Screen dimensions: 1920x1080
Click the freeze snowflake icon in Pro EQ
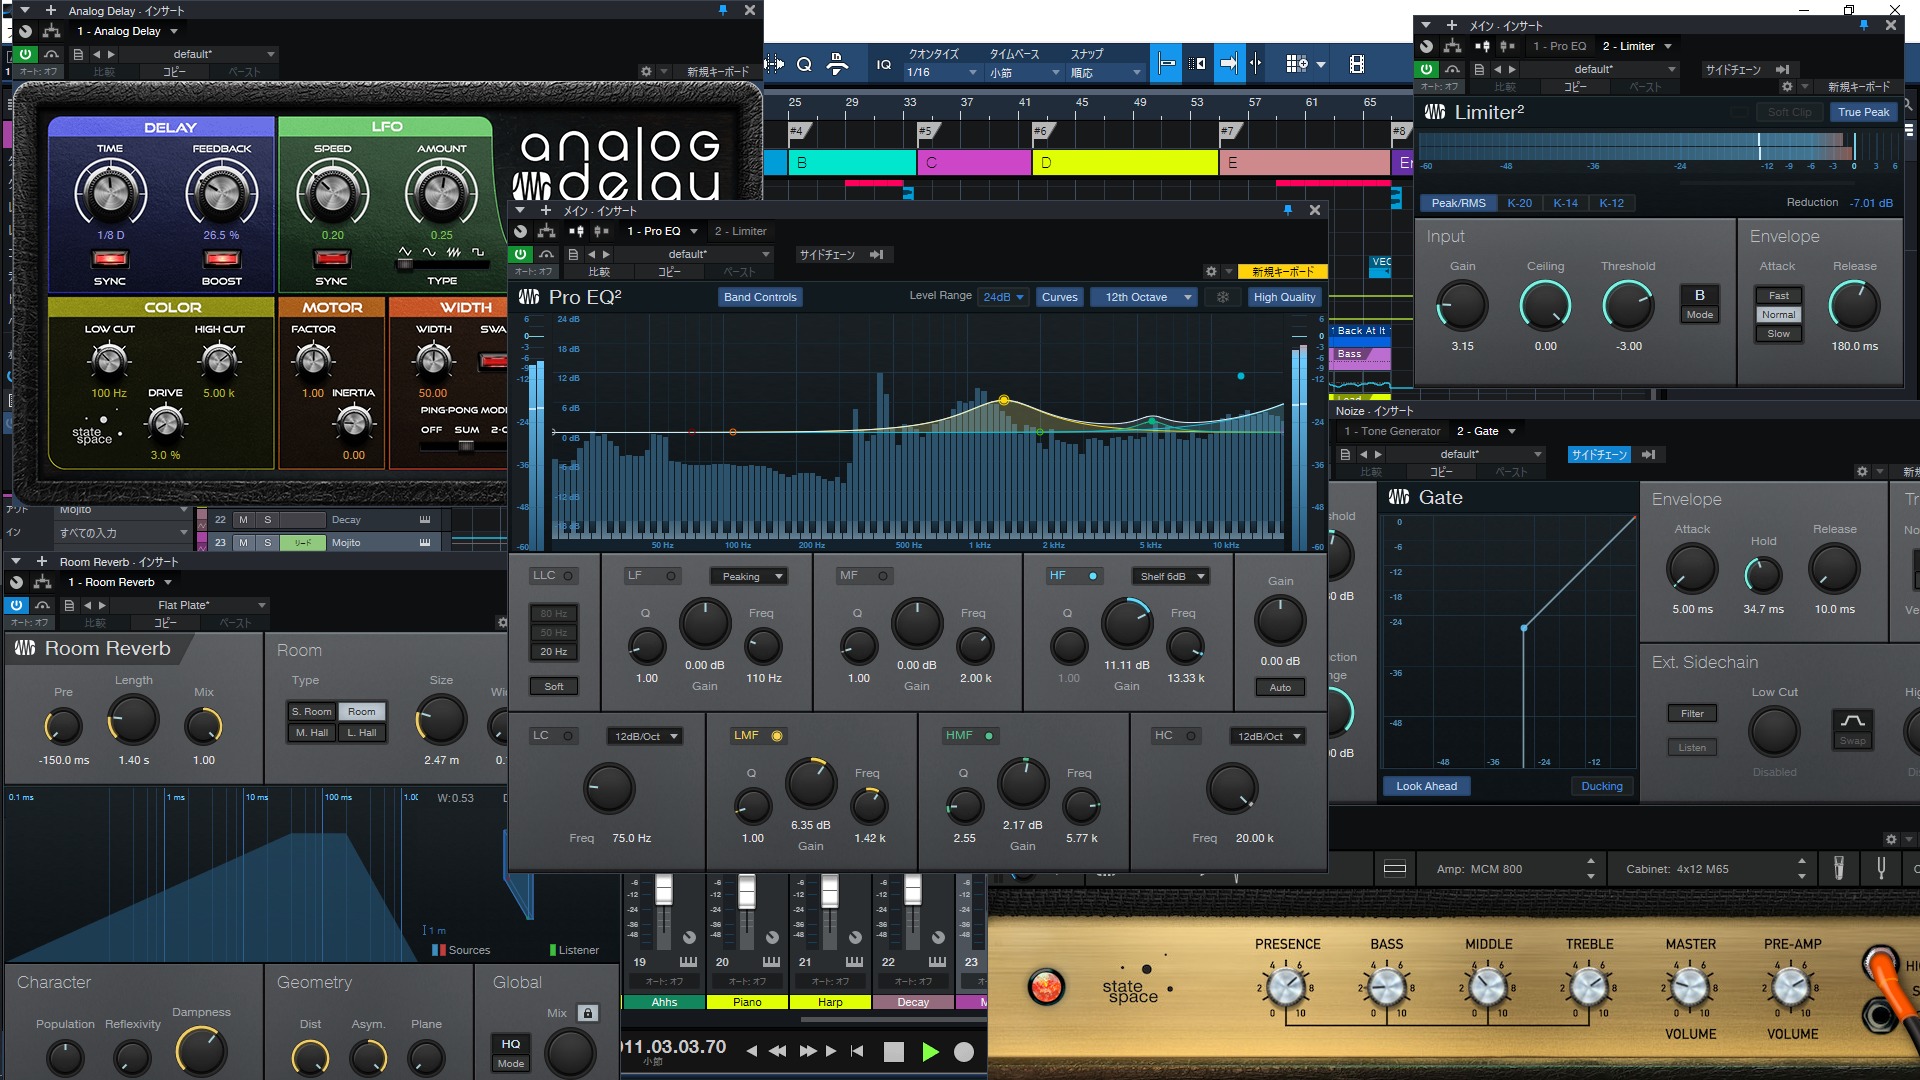click(x=1222, y=297)
